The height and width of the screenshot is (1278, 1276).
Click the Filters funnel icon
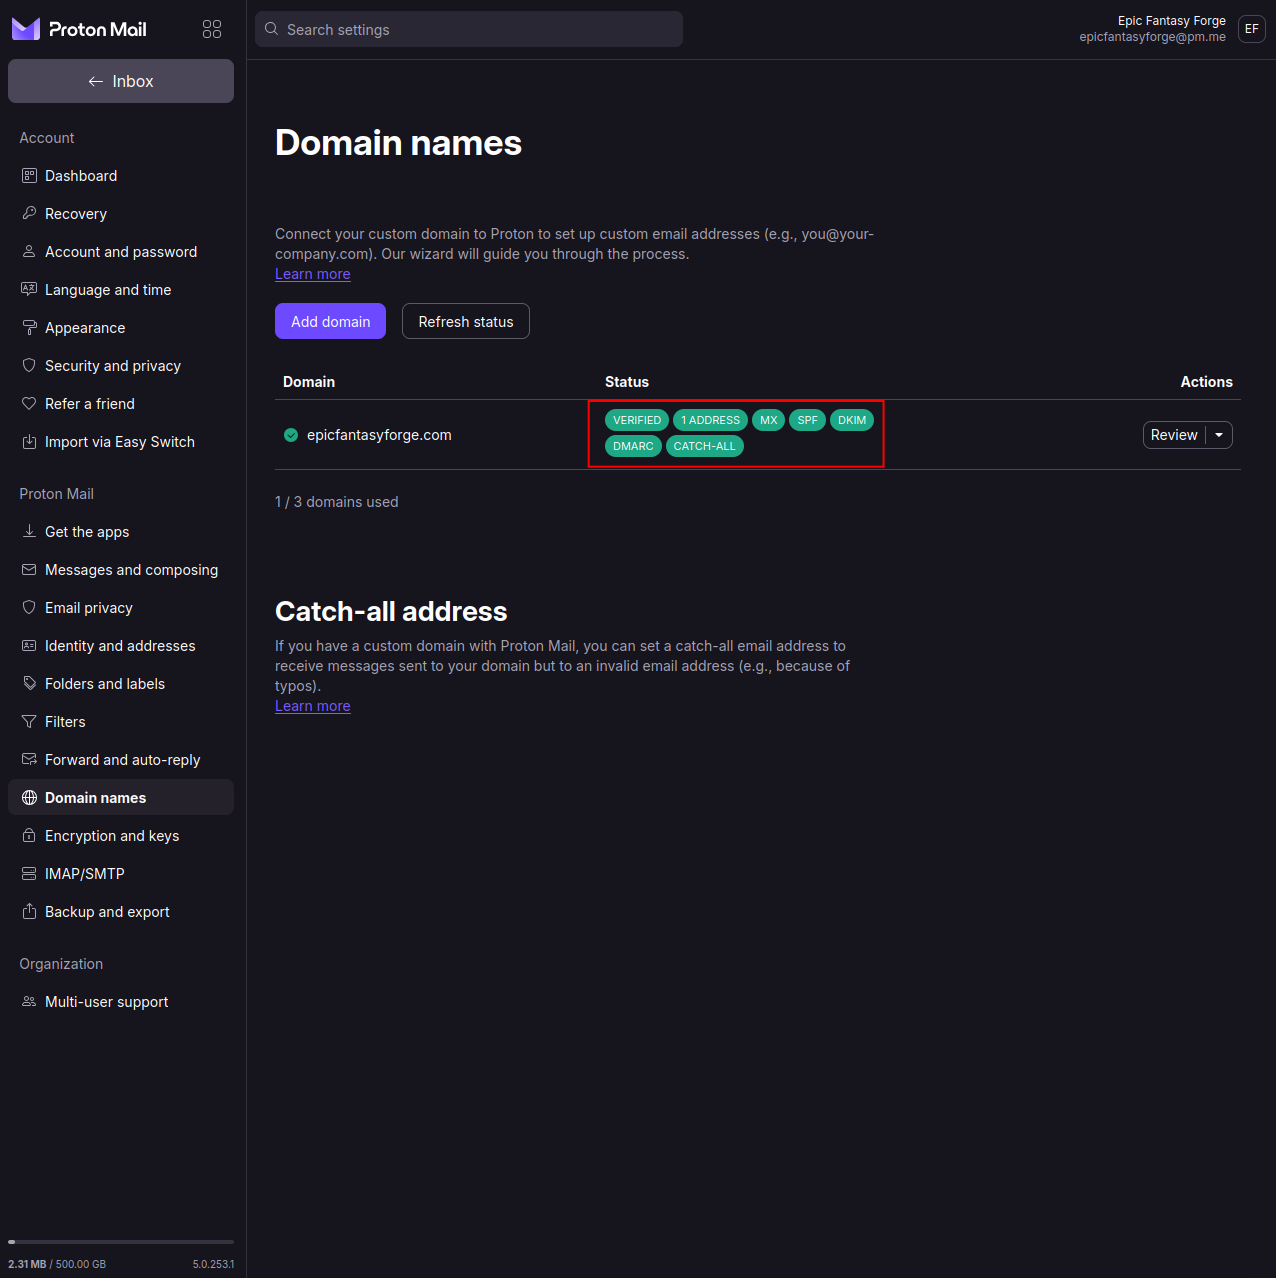pyautogui.click(x=29, y=722)
